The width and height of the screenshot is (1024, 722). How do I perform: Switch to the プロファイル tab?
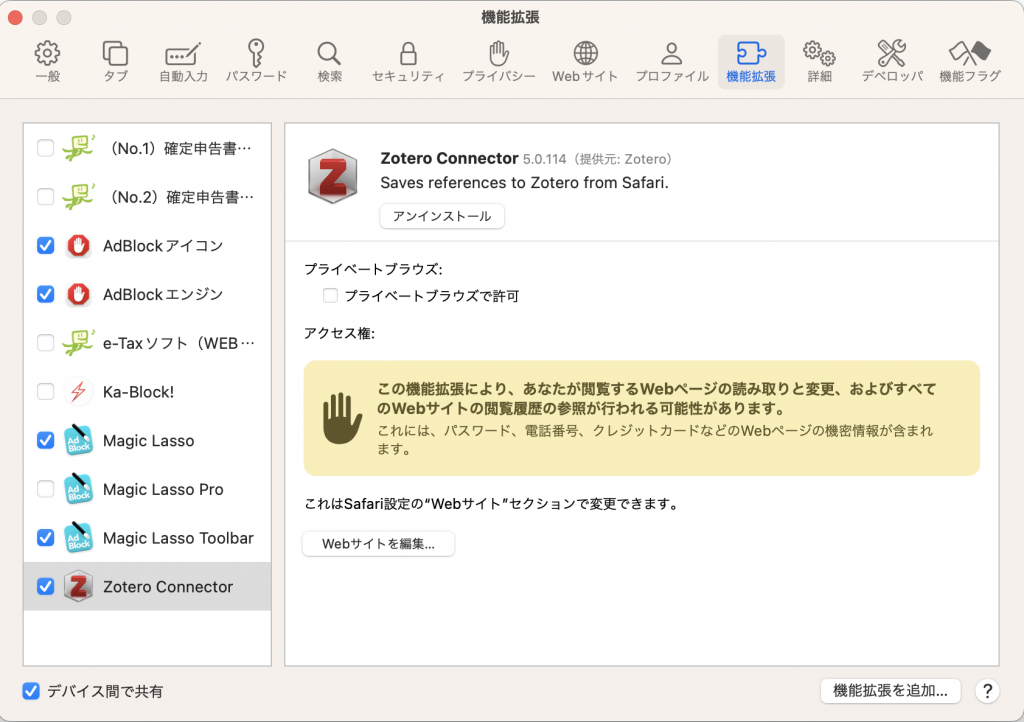(x=672, y=62)
